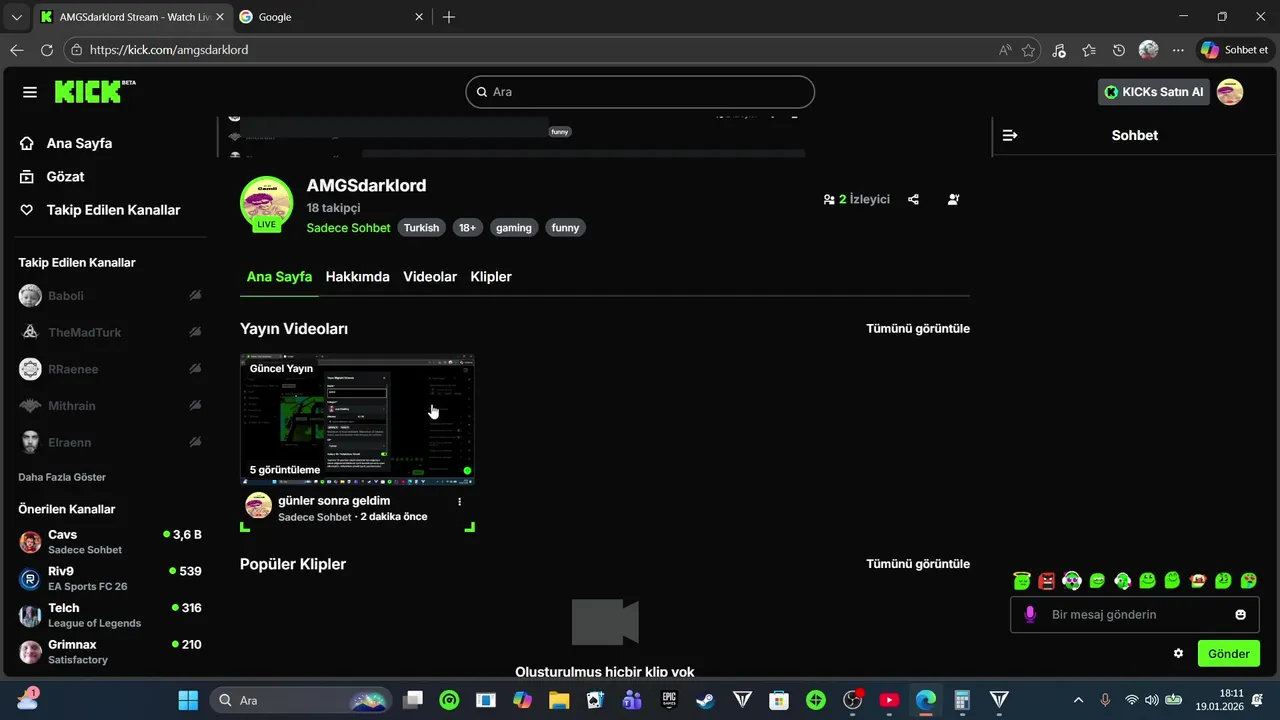Click the gaming tag under channel name
The height and width of the screenshot is (720, 1280).
coord(514,228)
